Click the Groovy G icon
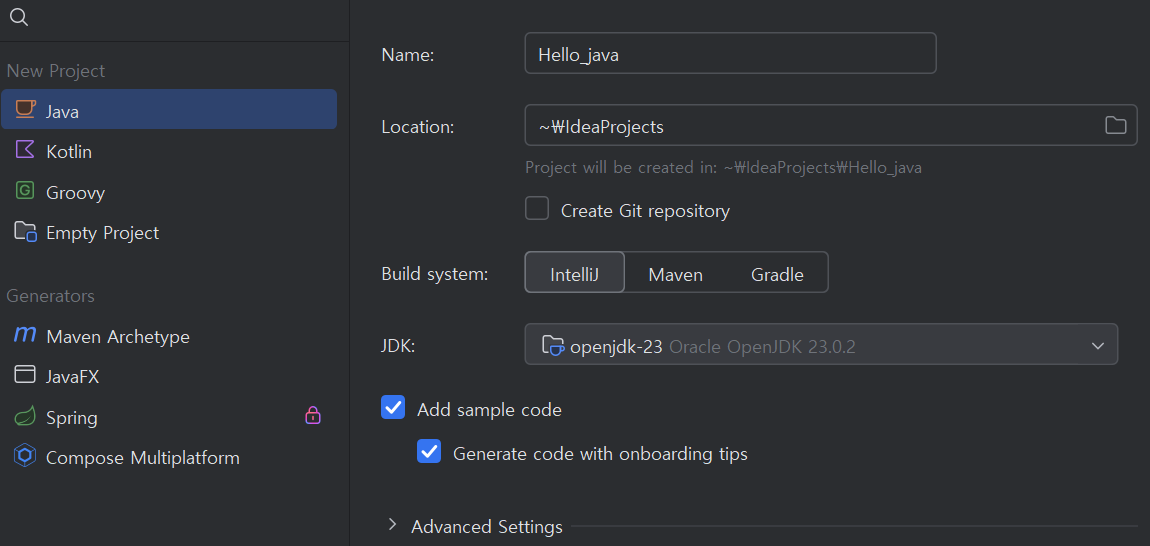This screenshot has height=546, width=1150. click(x=25, y=191)
